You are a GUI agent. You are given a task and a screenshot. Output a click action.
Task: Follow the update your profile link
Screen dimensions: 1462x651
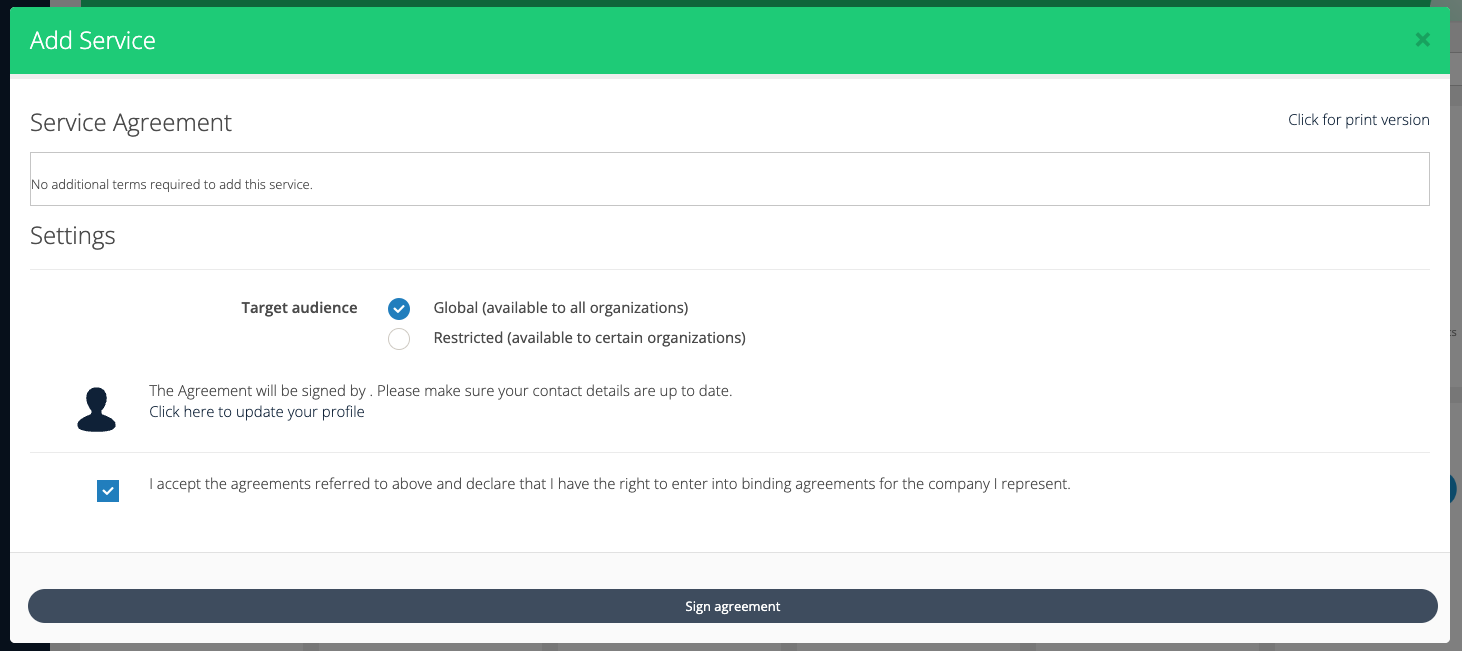[x=257, y=412]
